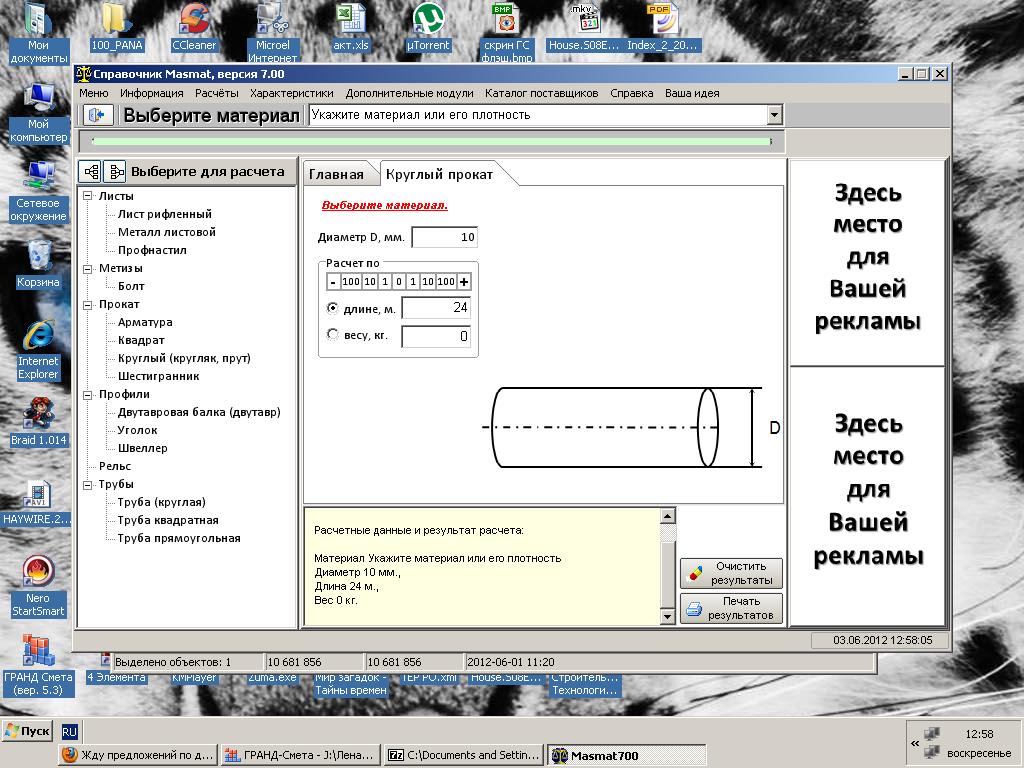Screen dimensions: 1024x768
Task: Click the 'Диаметр D, мм.' input field
Action: [x=444, y=238]
